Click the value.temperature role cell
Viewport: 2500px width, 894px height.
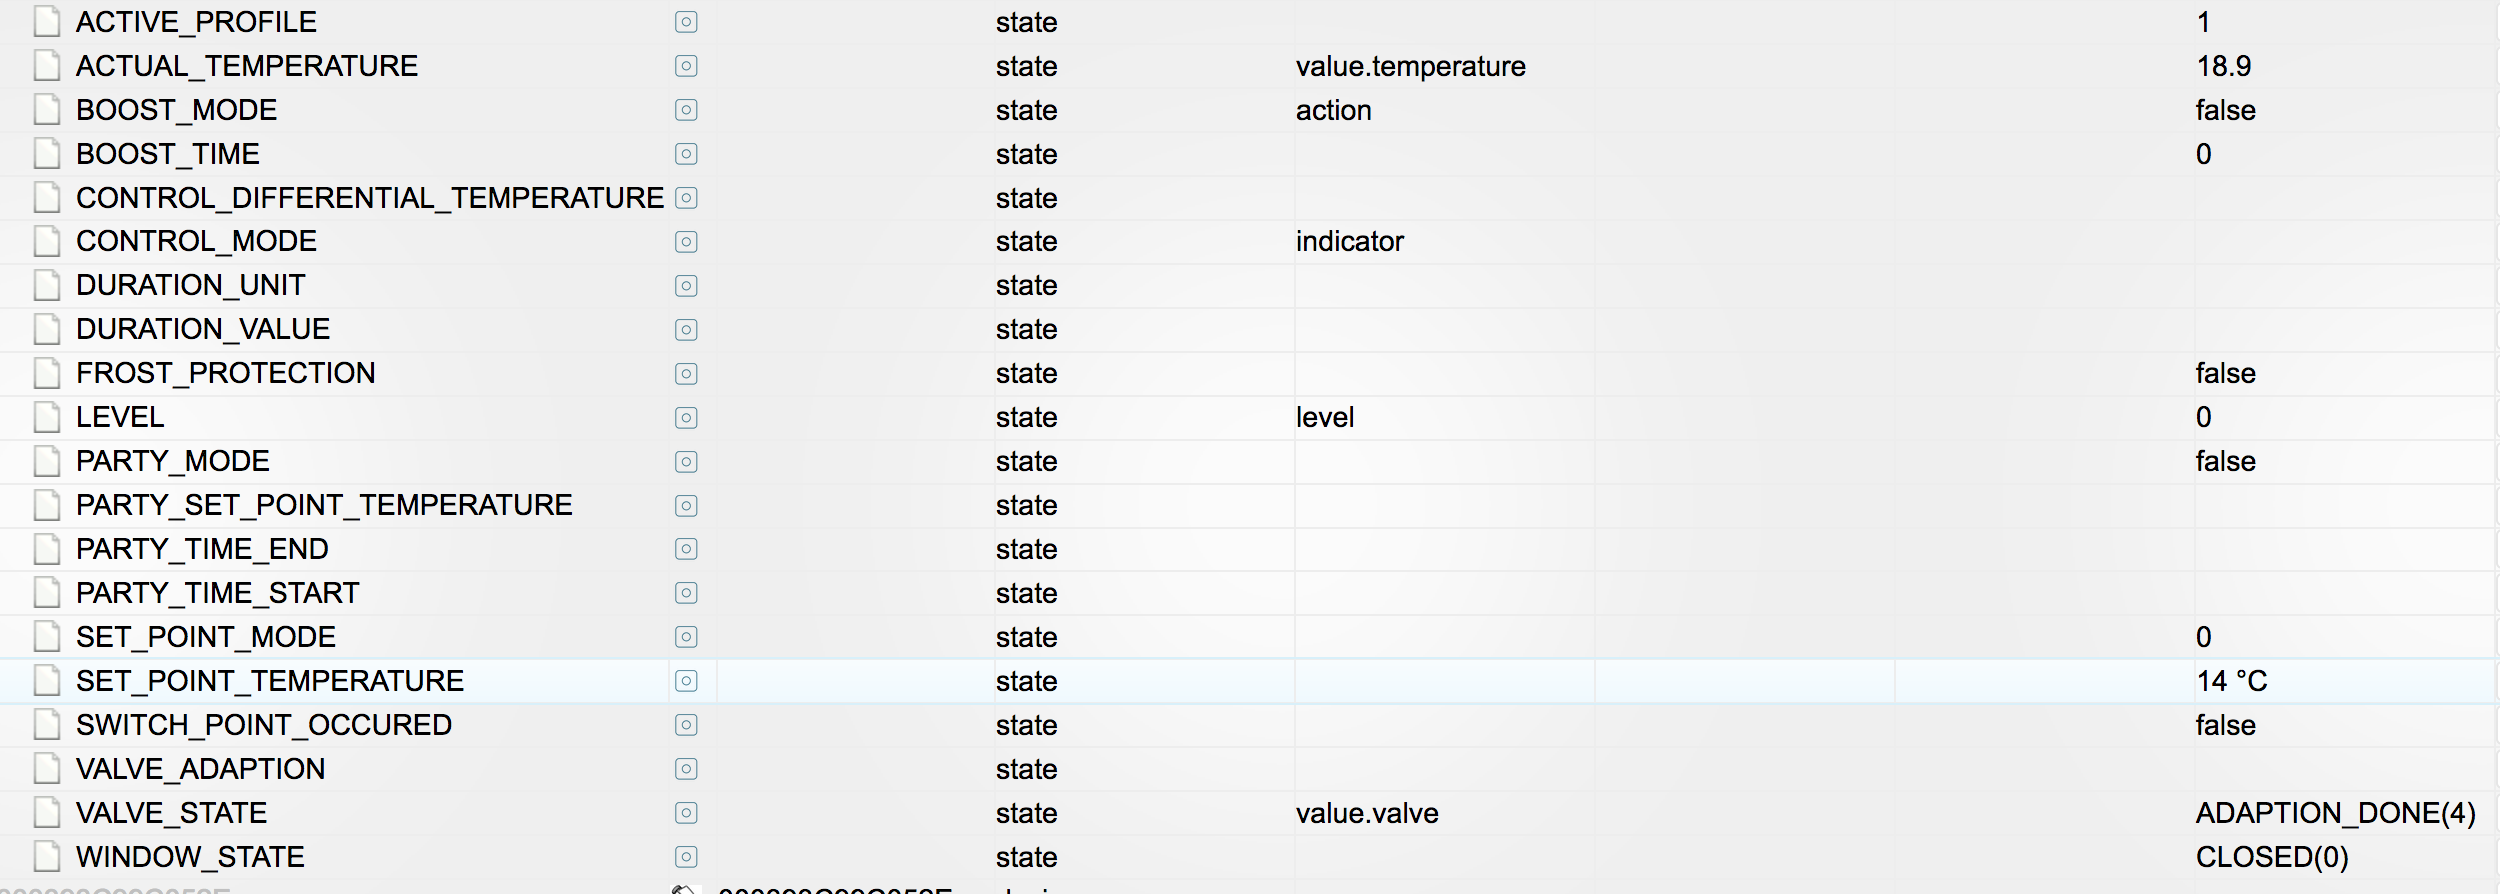coord(1410,66)
